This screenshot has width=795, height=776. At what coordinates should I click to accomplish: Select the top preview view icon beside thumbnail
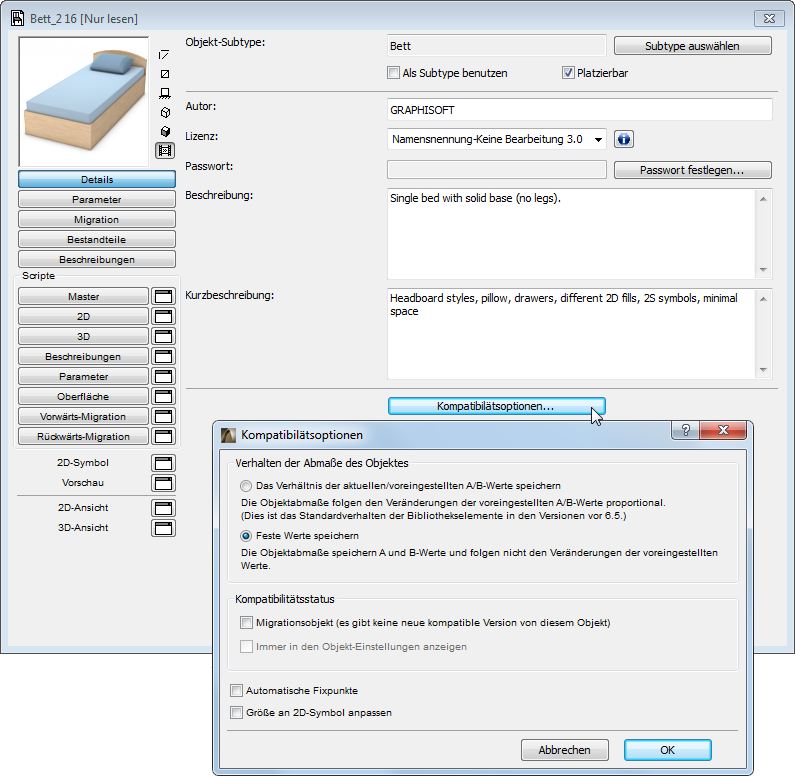click(164, 55)
